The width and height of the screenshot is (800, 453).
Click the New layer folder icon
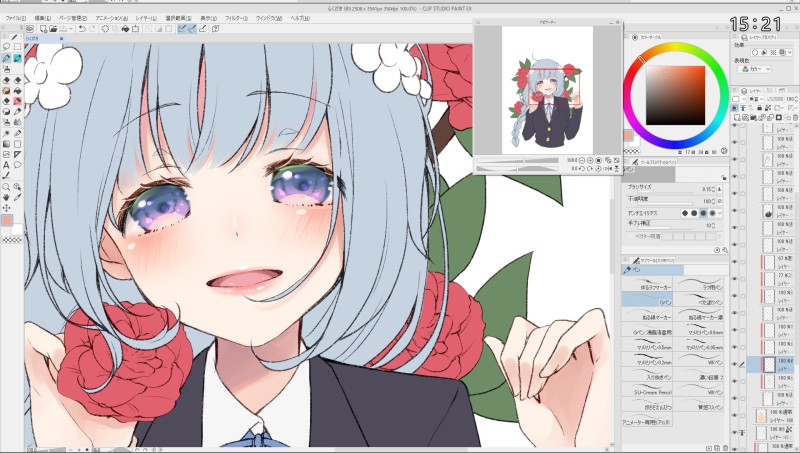tap(754, 117)
